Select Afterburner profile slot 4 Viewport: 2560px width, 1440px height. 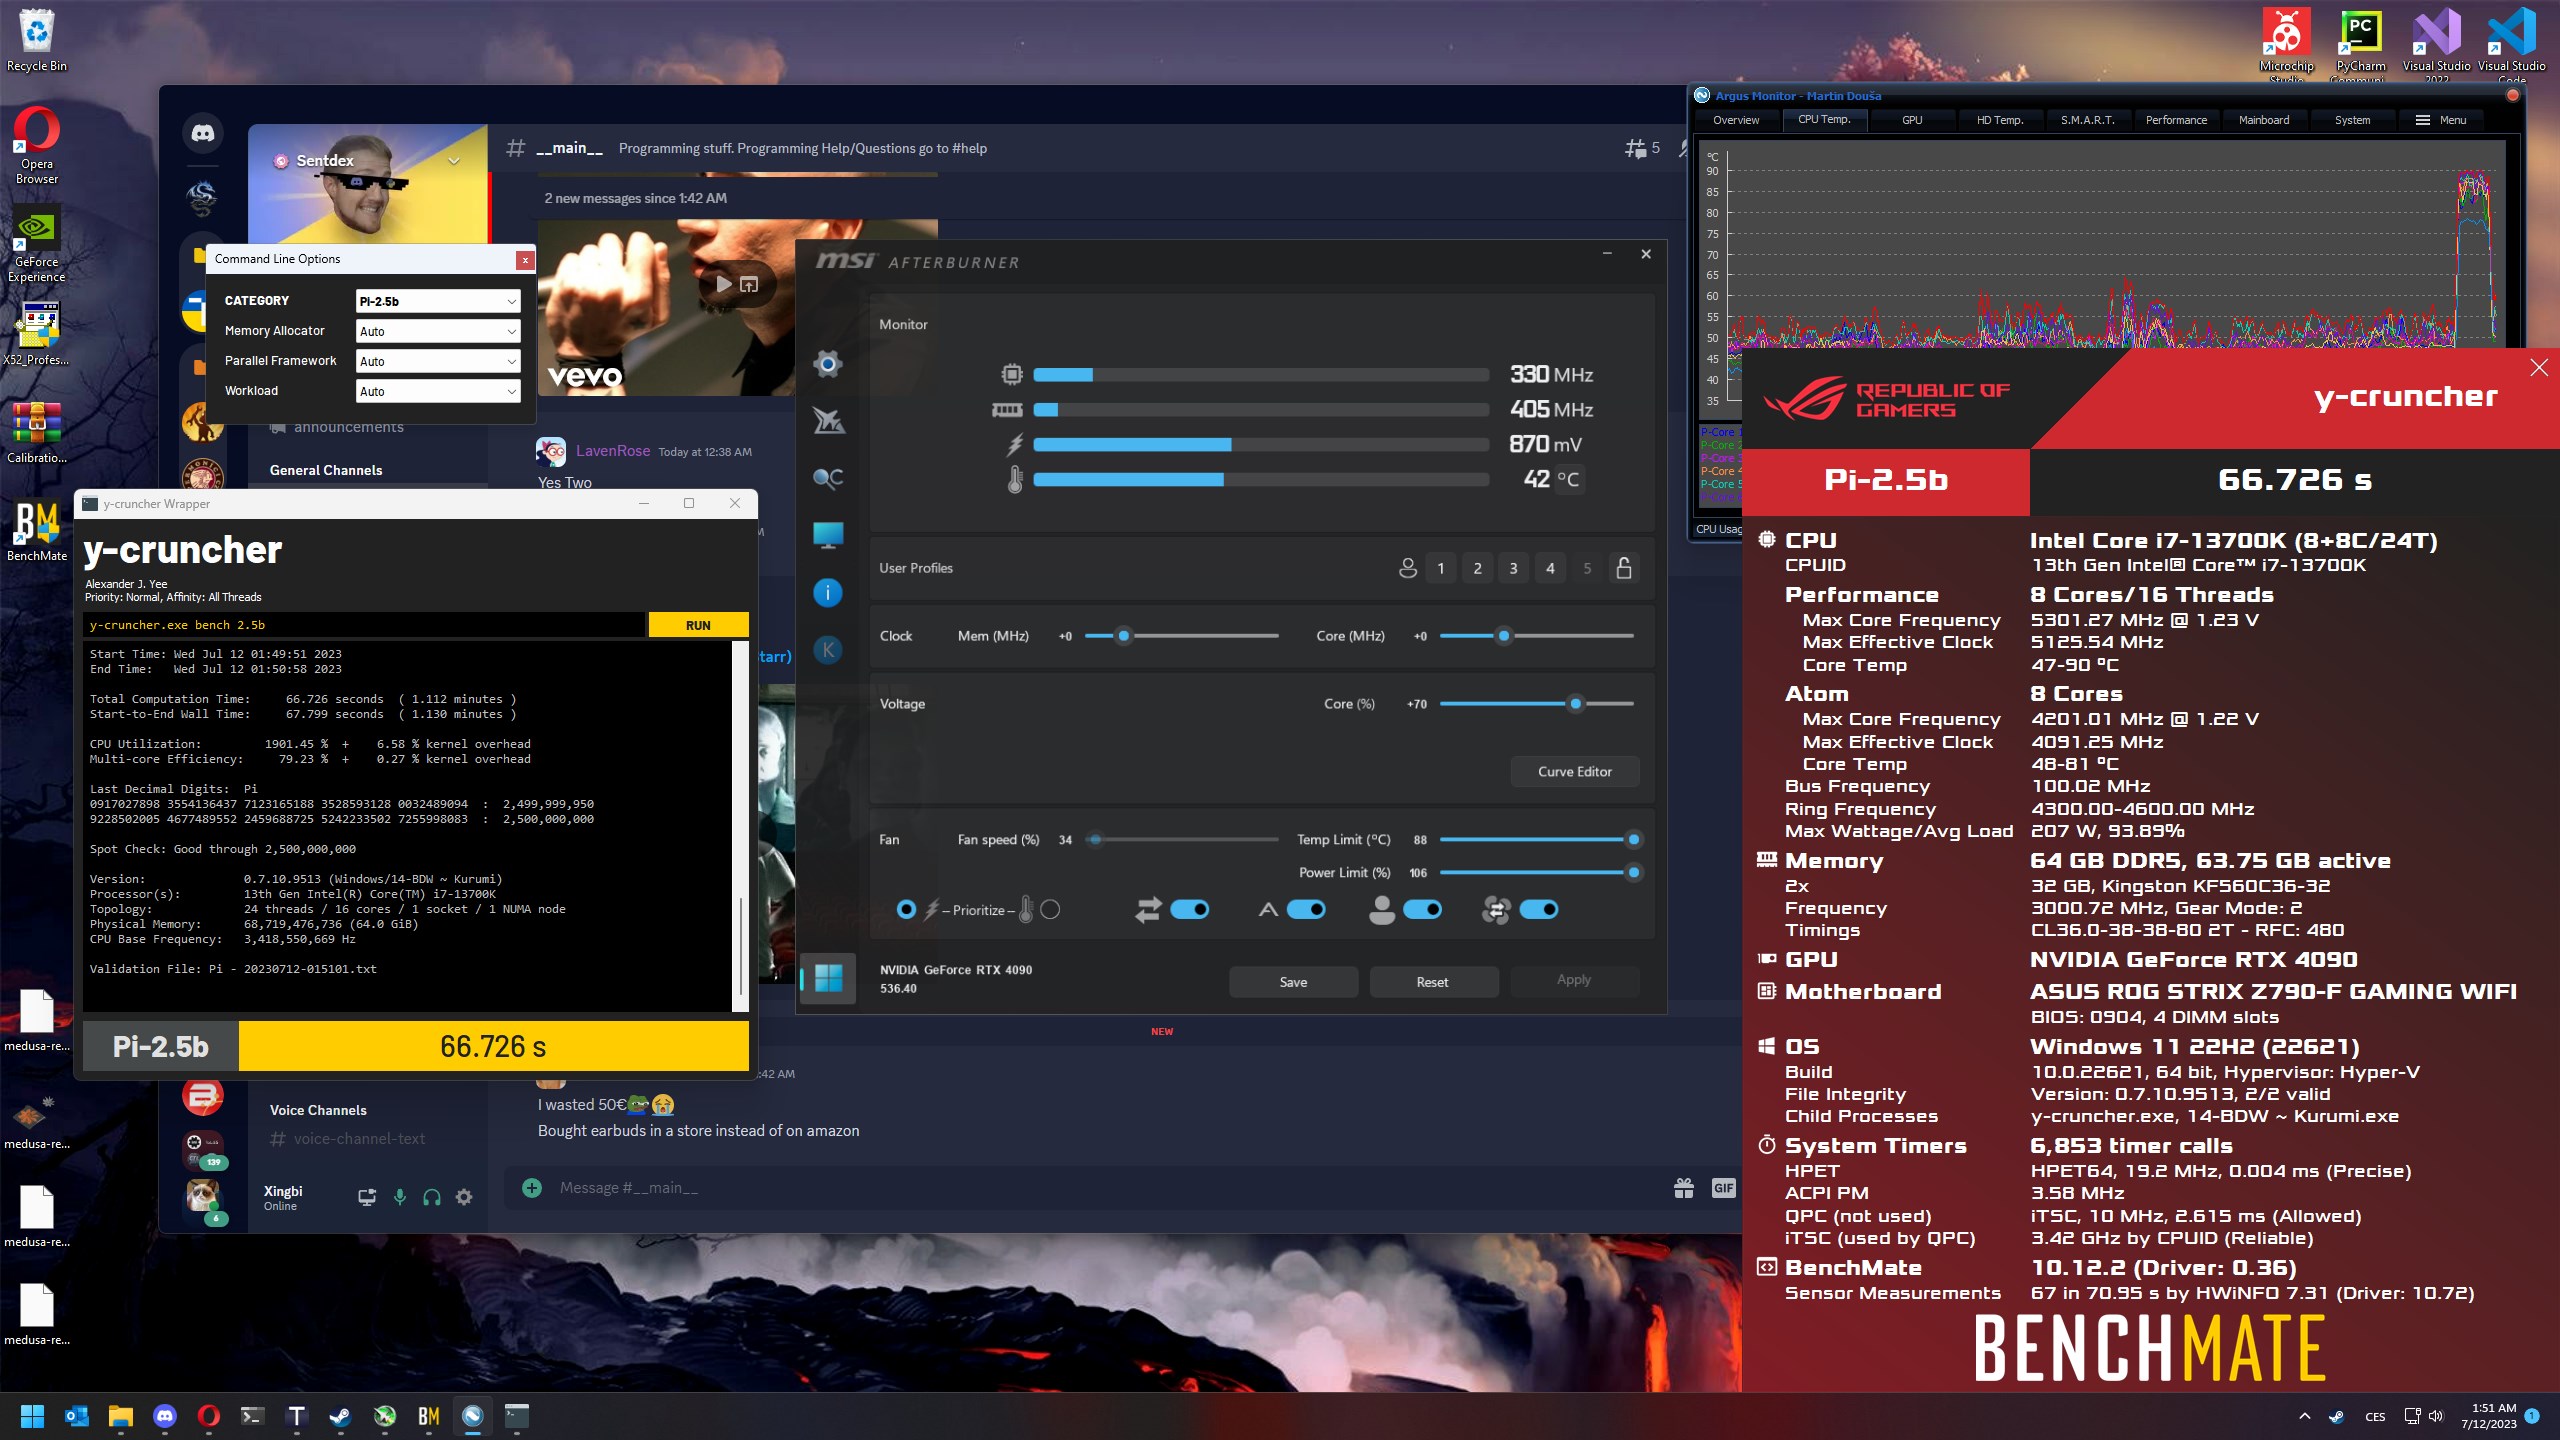pyautogui.click(x=1551, y=568)
